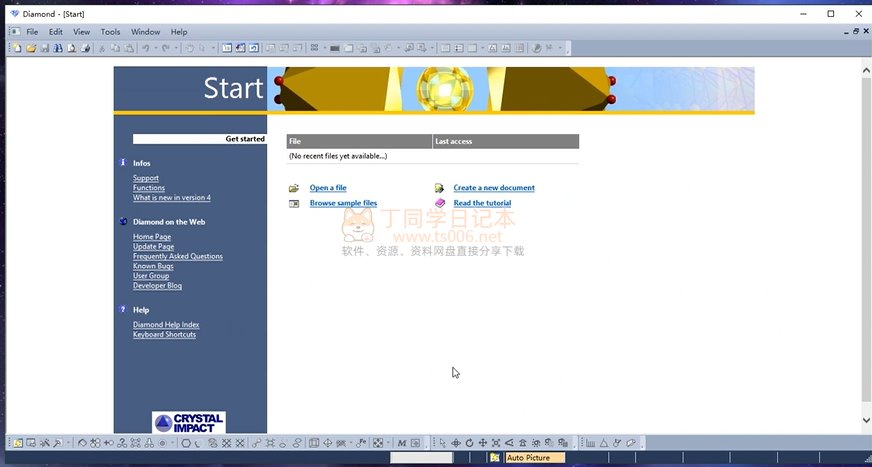Click the Last access column header

[x=505, y=141]
